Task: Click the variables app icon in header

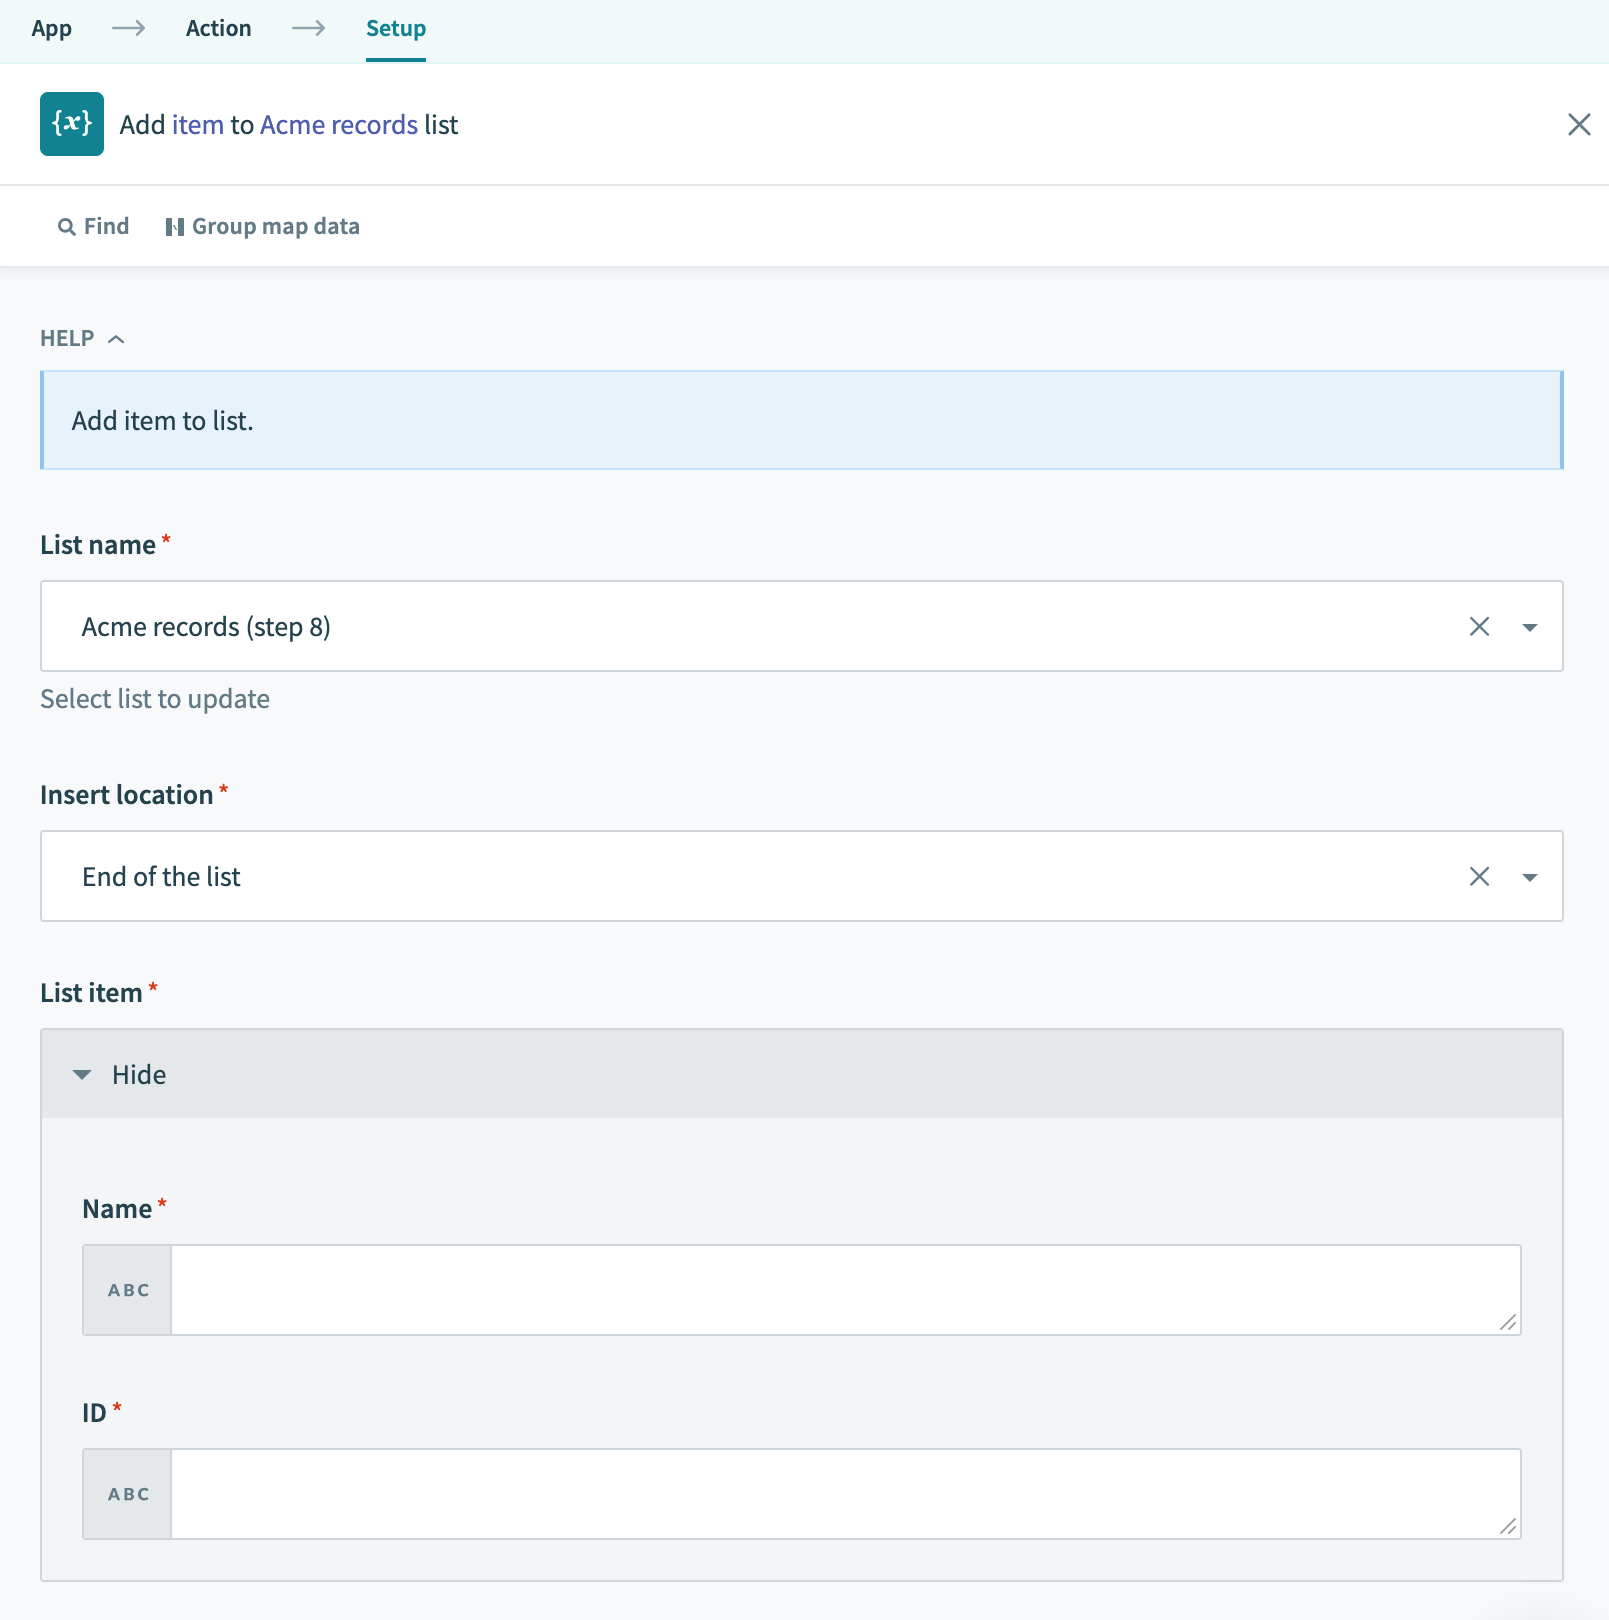Action: 71,124
